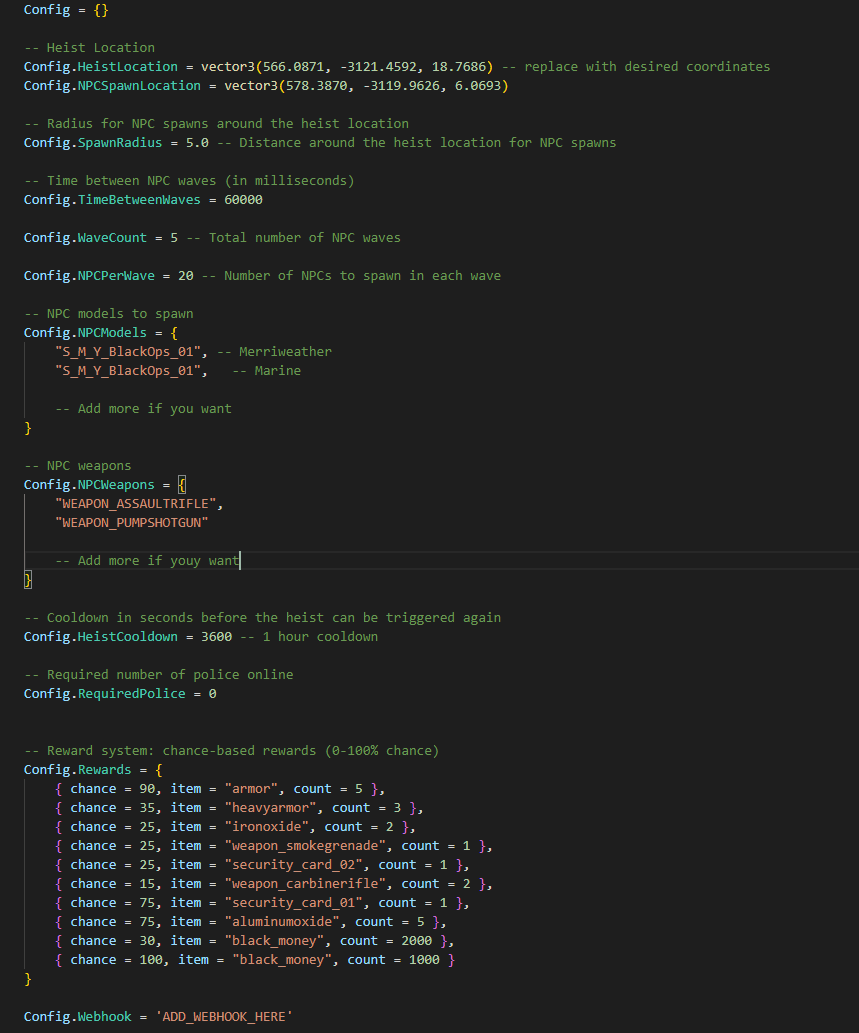The image size is (859, 1033).
Task: Click the model string commented Marine
Action: [x=131, y=371]
